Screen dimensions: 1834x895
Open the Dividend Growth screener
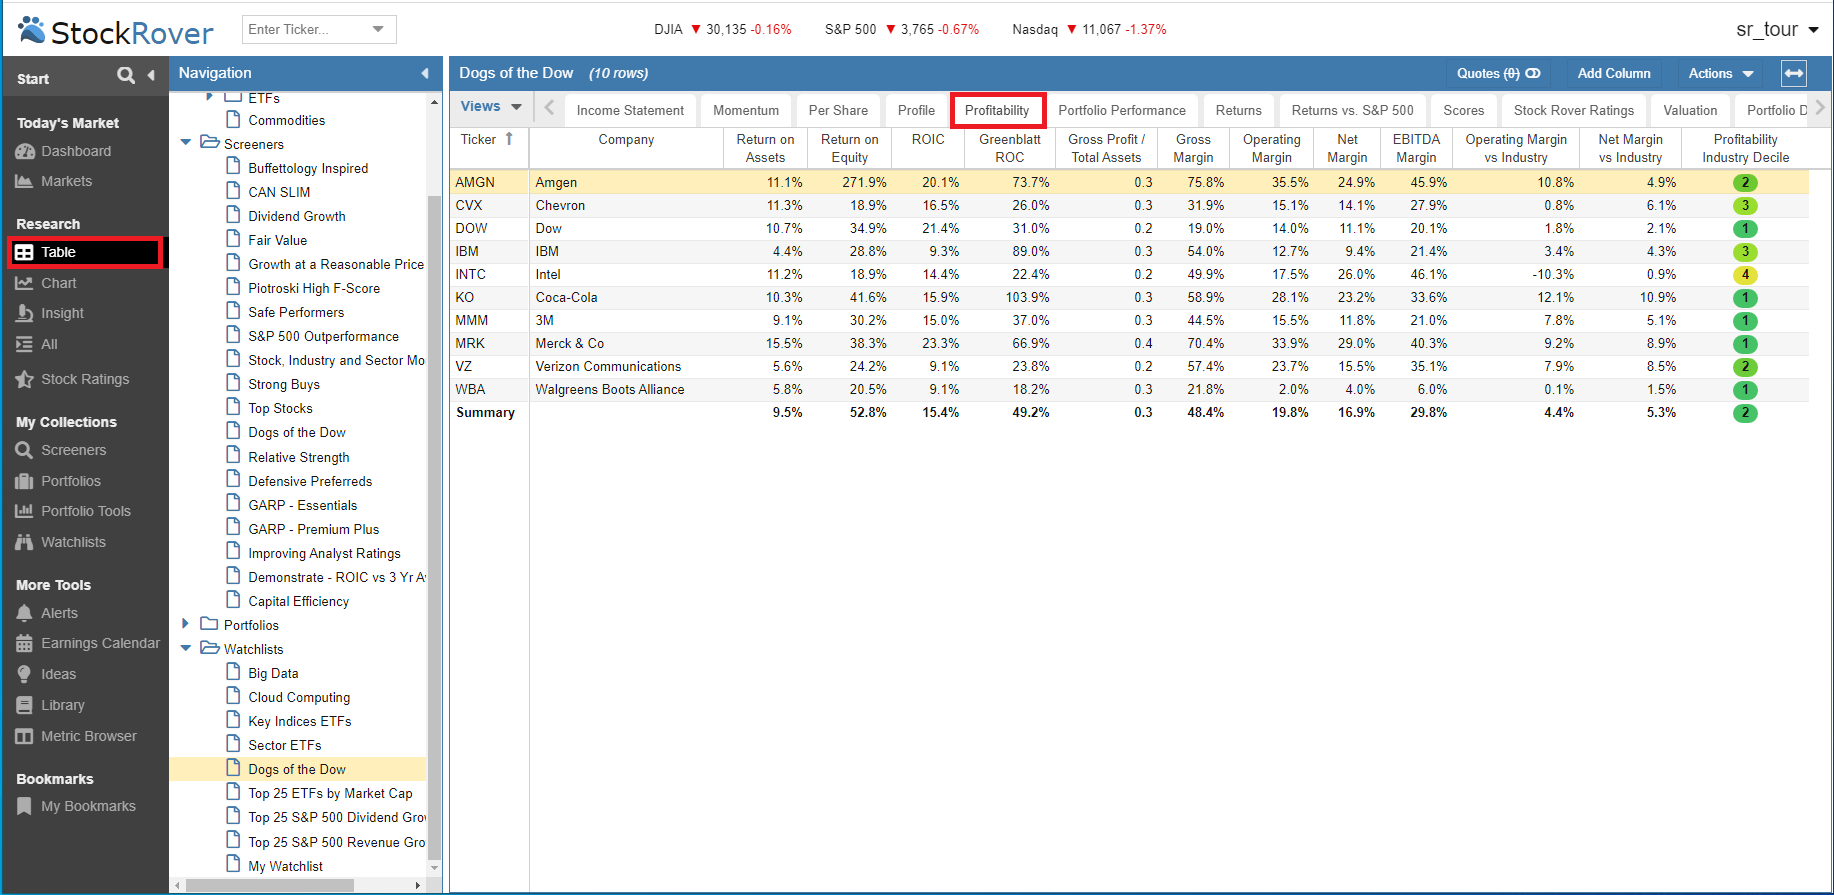click(296, 216)
